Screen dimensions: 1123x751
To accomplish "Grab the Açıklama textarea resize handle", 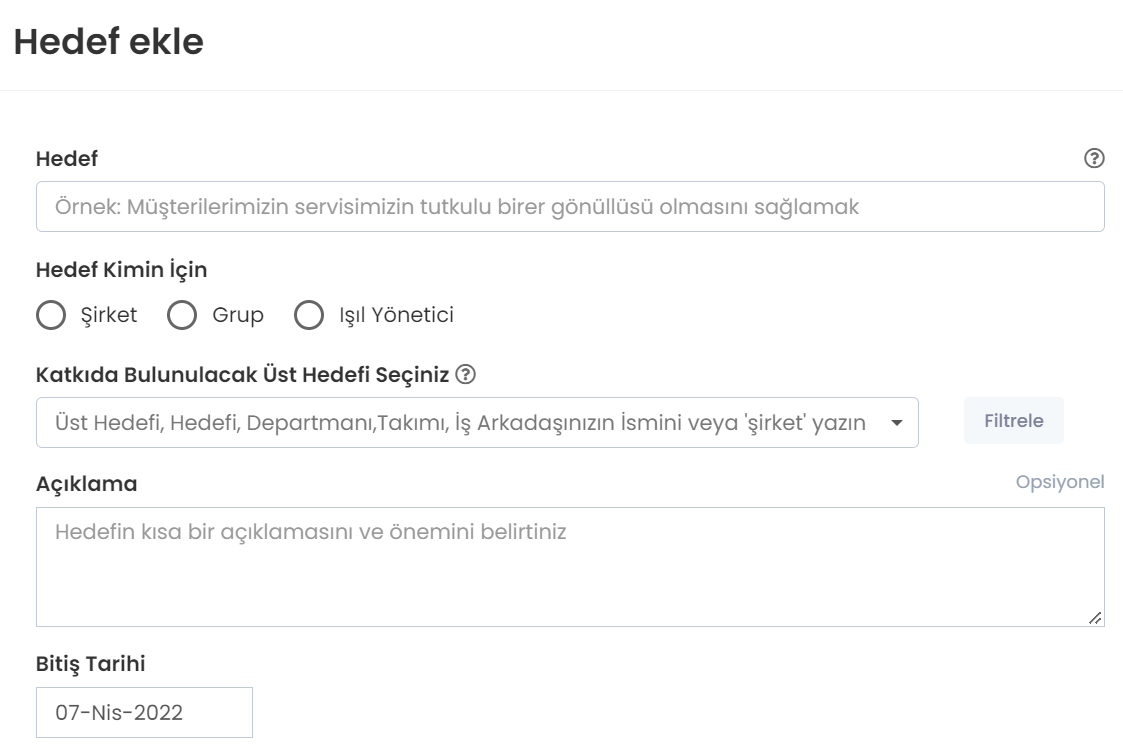I will 1096,619.
